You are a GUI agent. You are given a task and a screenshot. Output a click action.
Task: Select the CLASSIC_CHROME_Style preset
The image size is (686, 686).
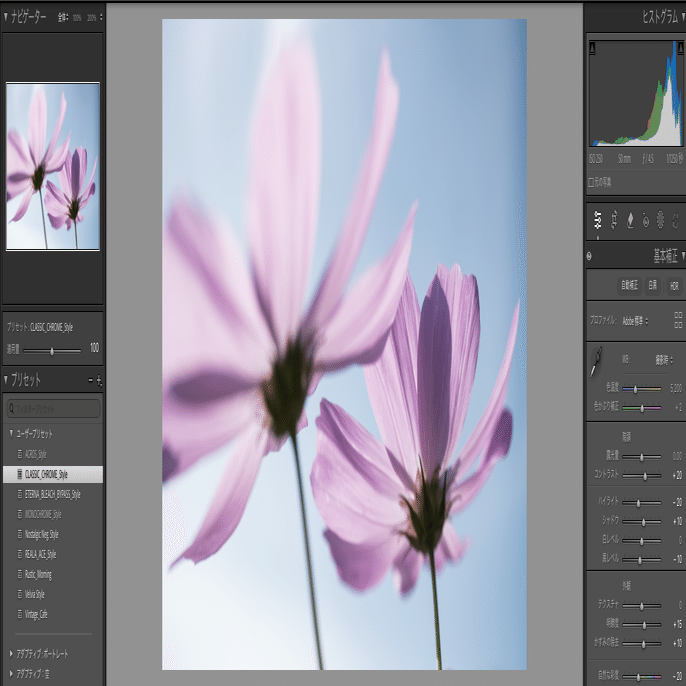(53, 474)
